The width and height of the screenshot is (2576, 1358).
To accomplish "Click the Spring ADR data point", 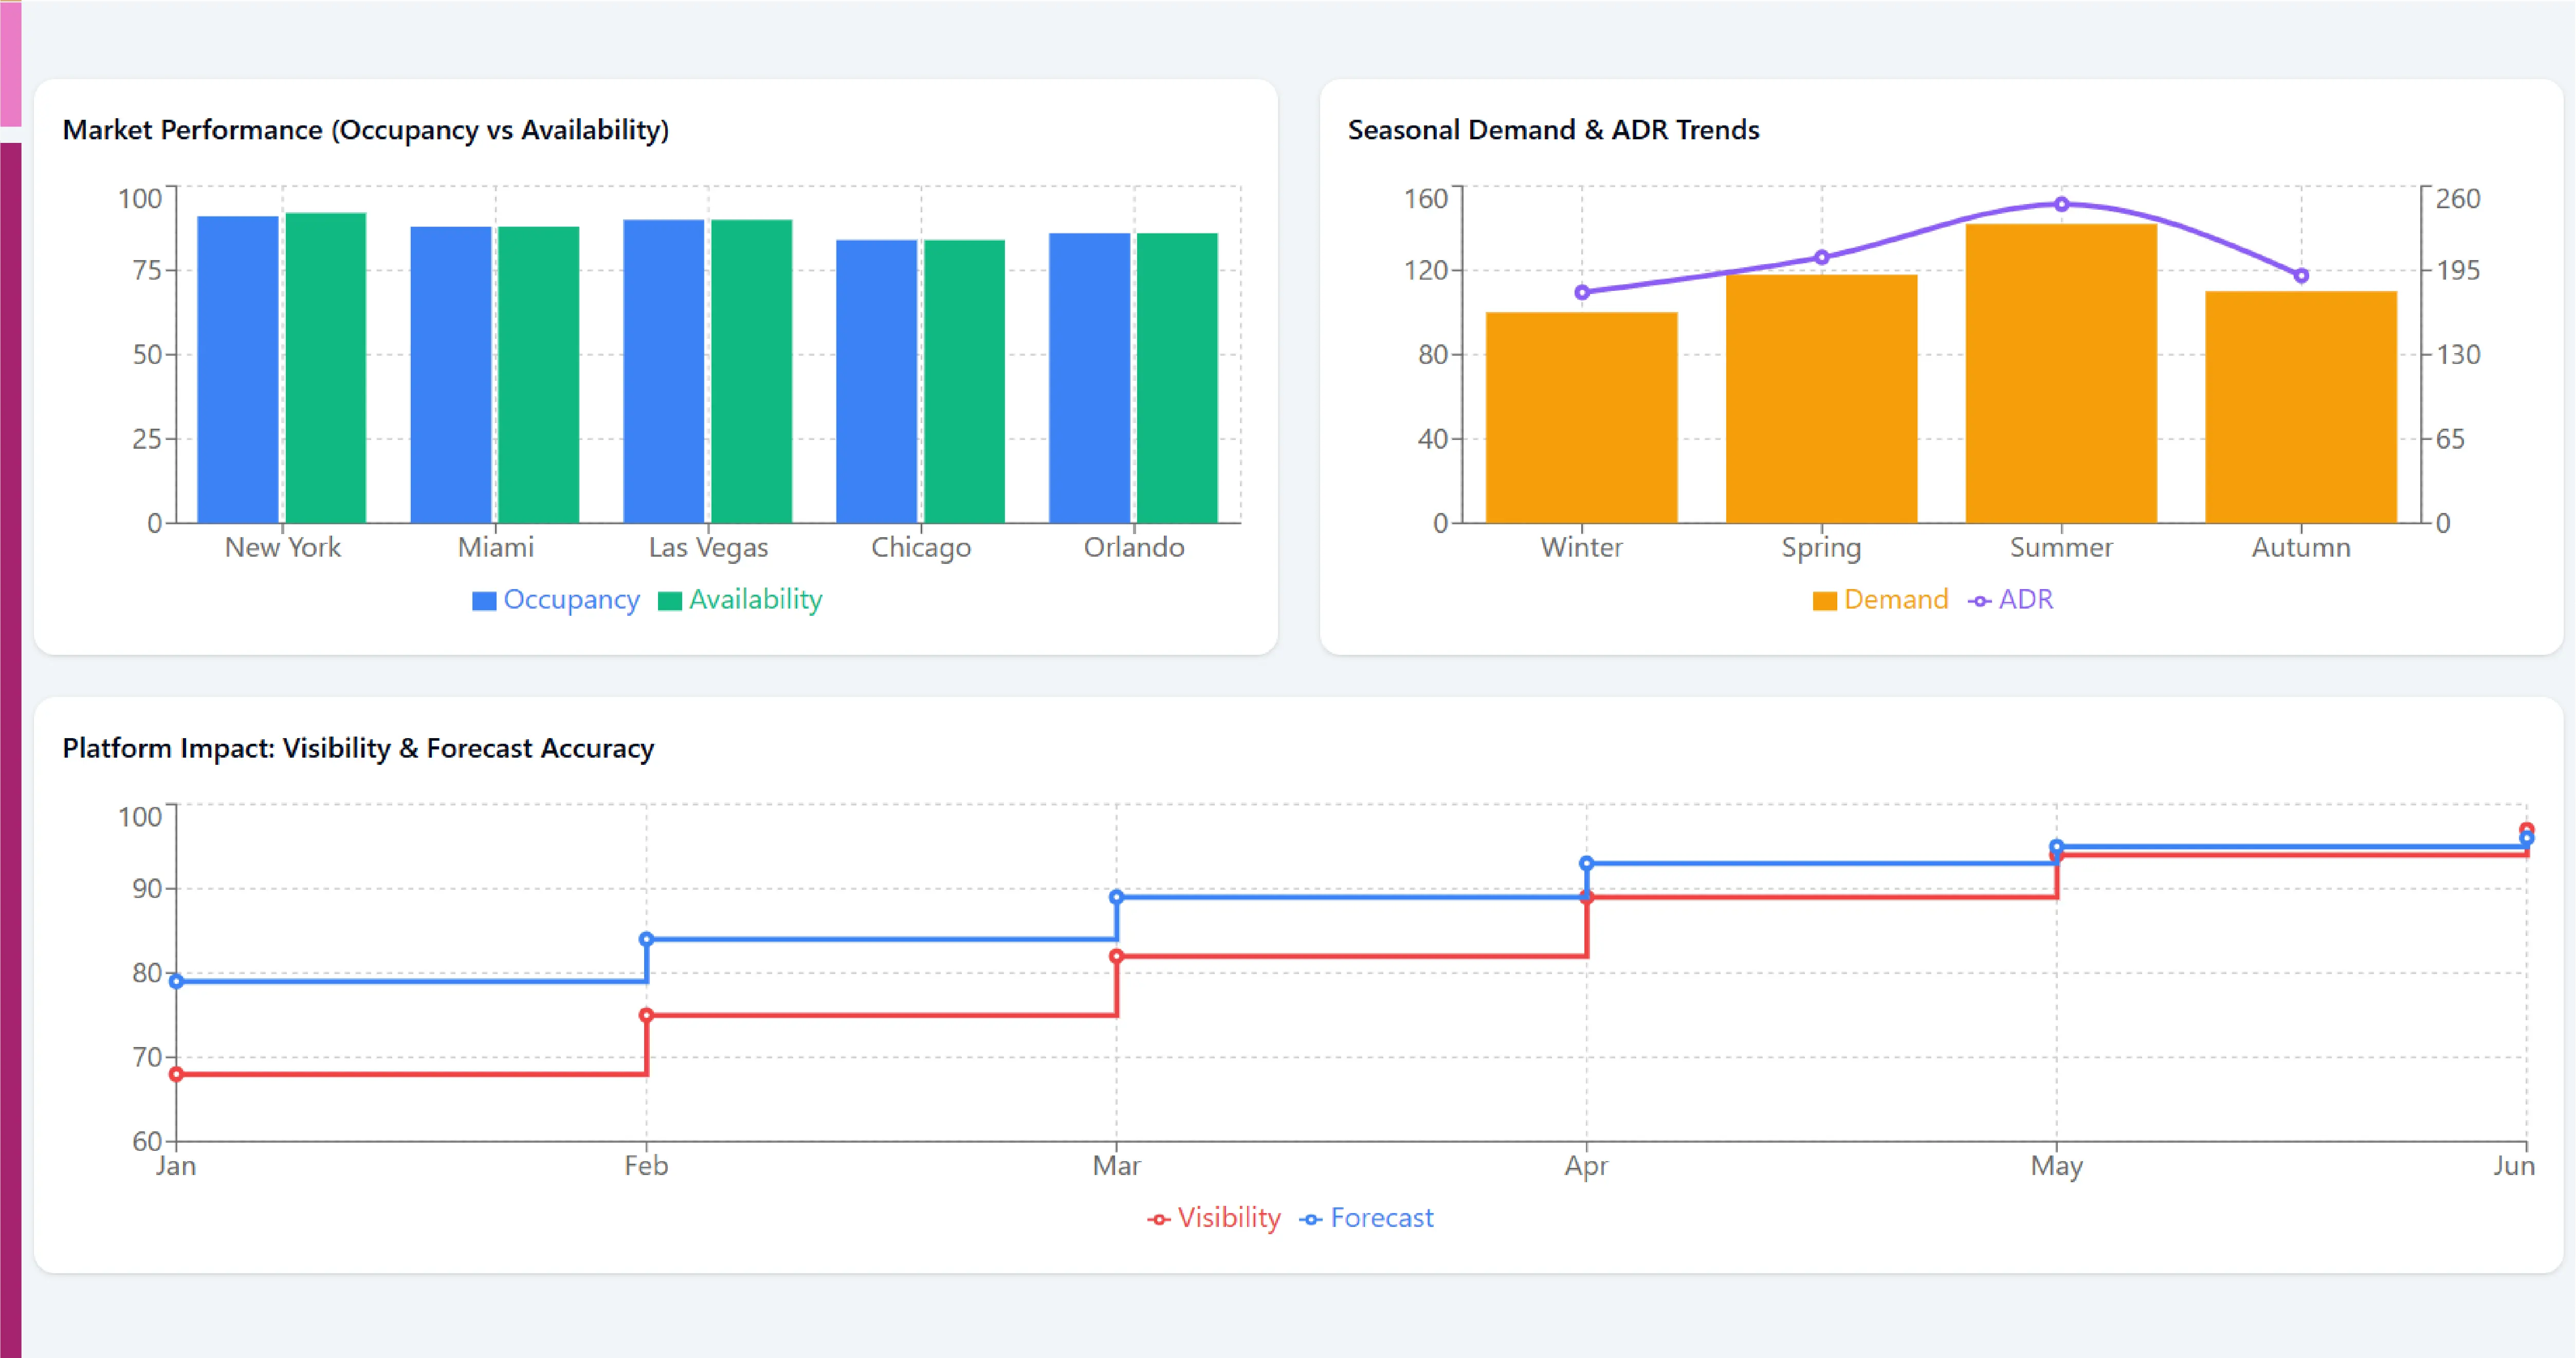I will point(1822,257).
